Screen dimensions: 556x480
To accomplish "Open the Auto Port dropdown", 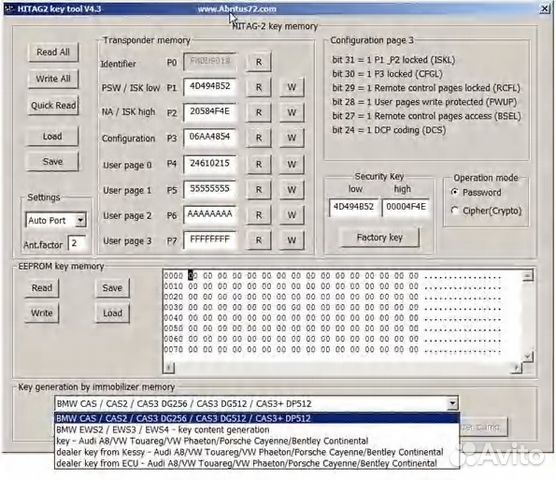I will pyautogui.click(x=81, y=220).
